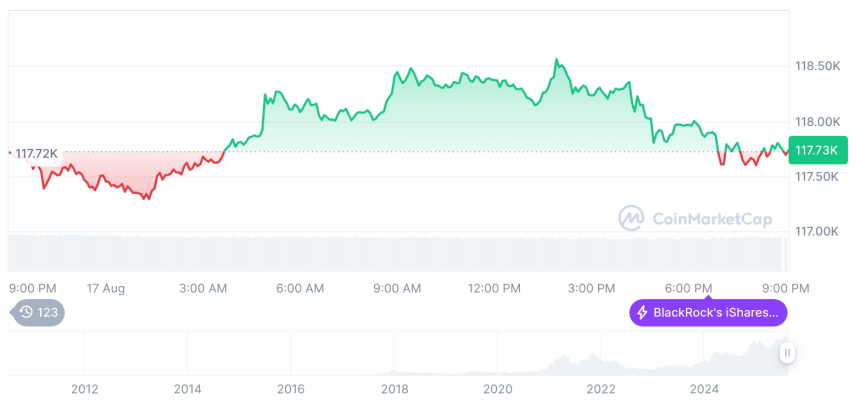Click the CoinMarketCap logo watermark icon

point(631,217)
